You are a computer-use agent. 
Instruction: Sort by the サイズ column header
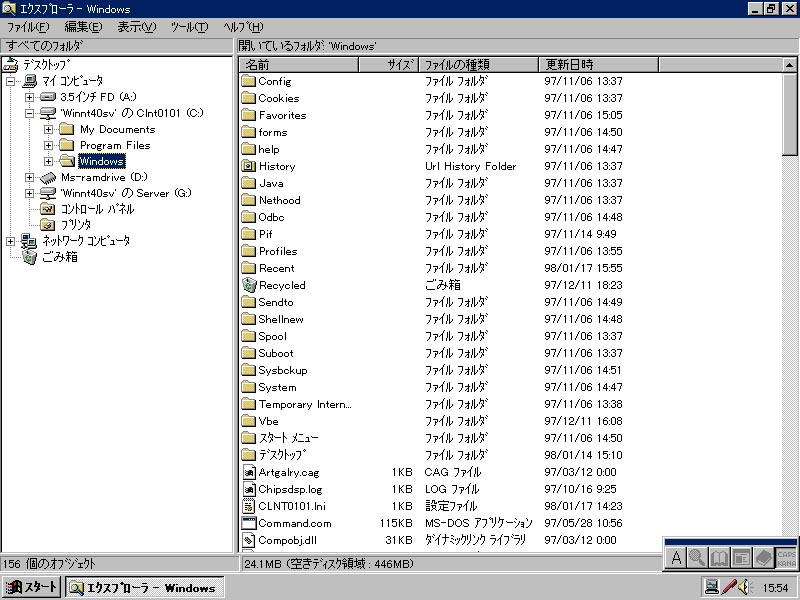tap(389, 65)
